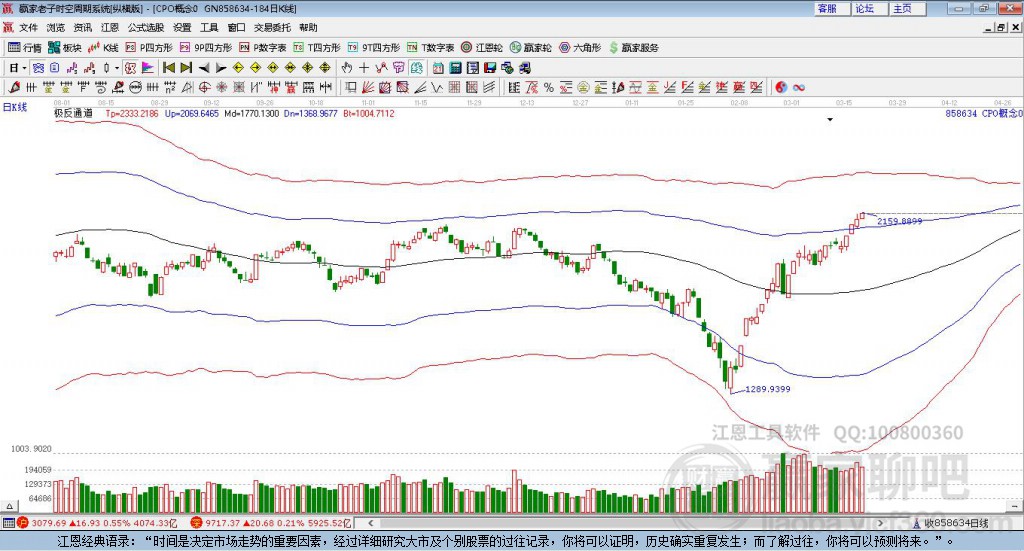
Task: Click the 论坛 button
Action: [869, 8]
